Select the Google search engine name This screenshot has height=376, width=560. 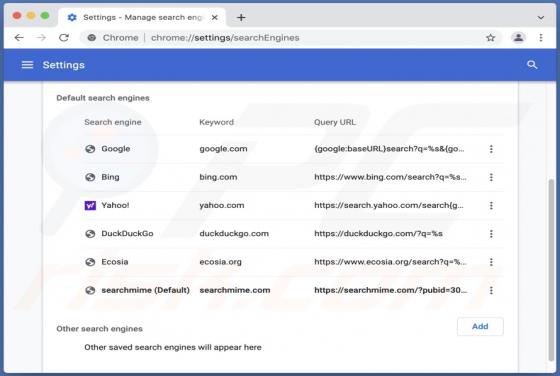coord(116,149)
